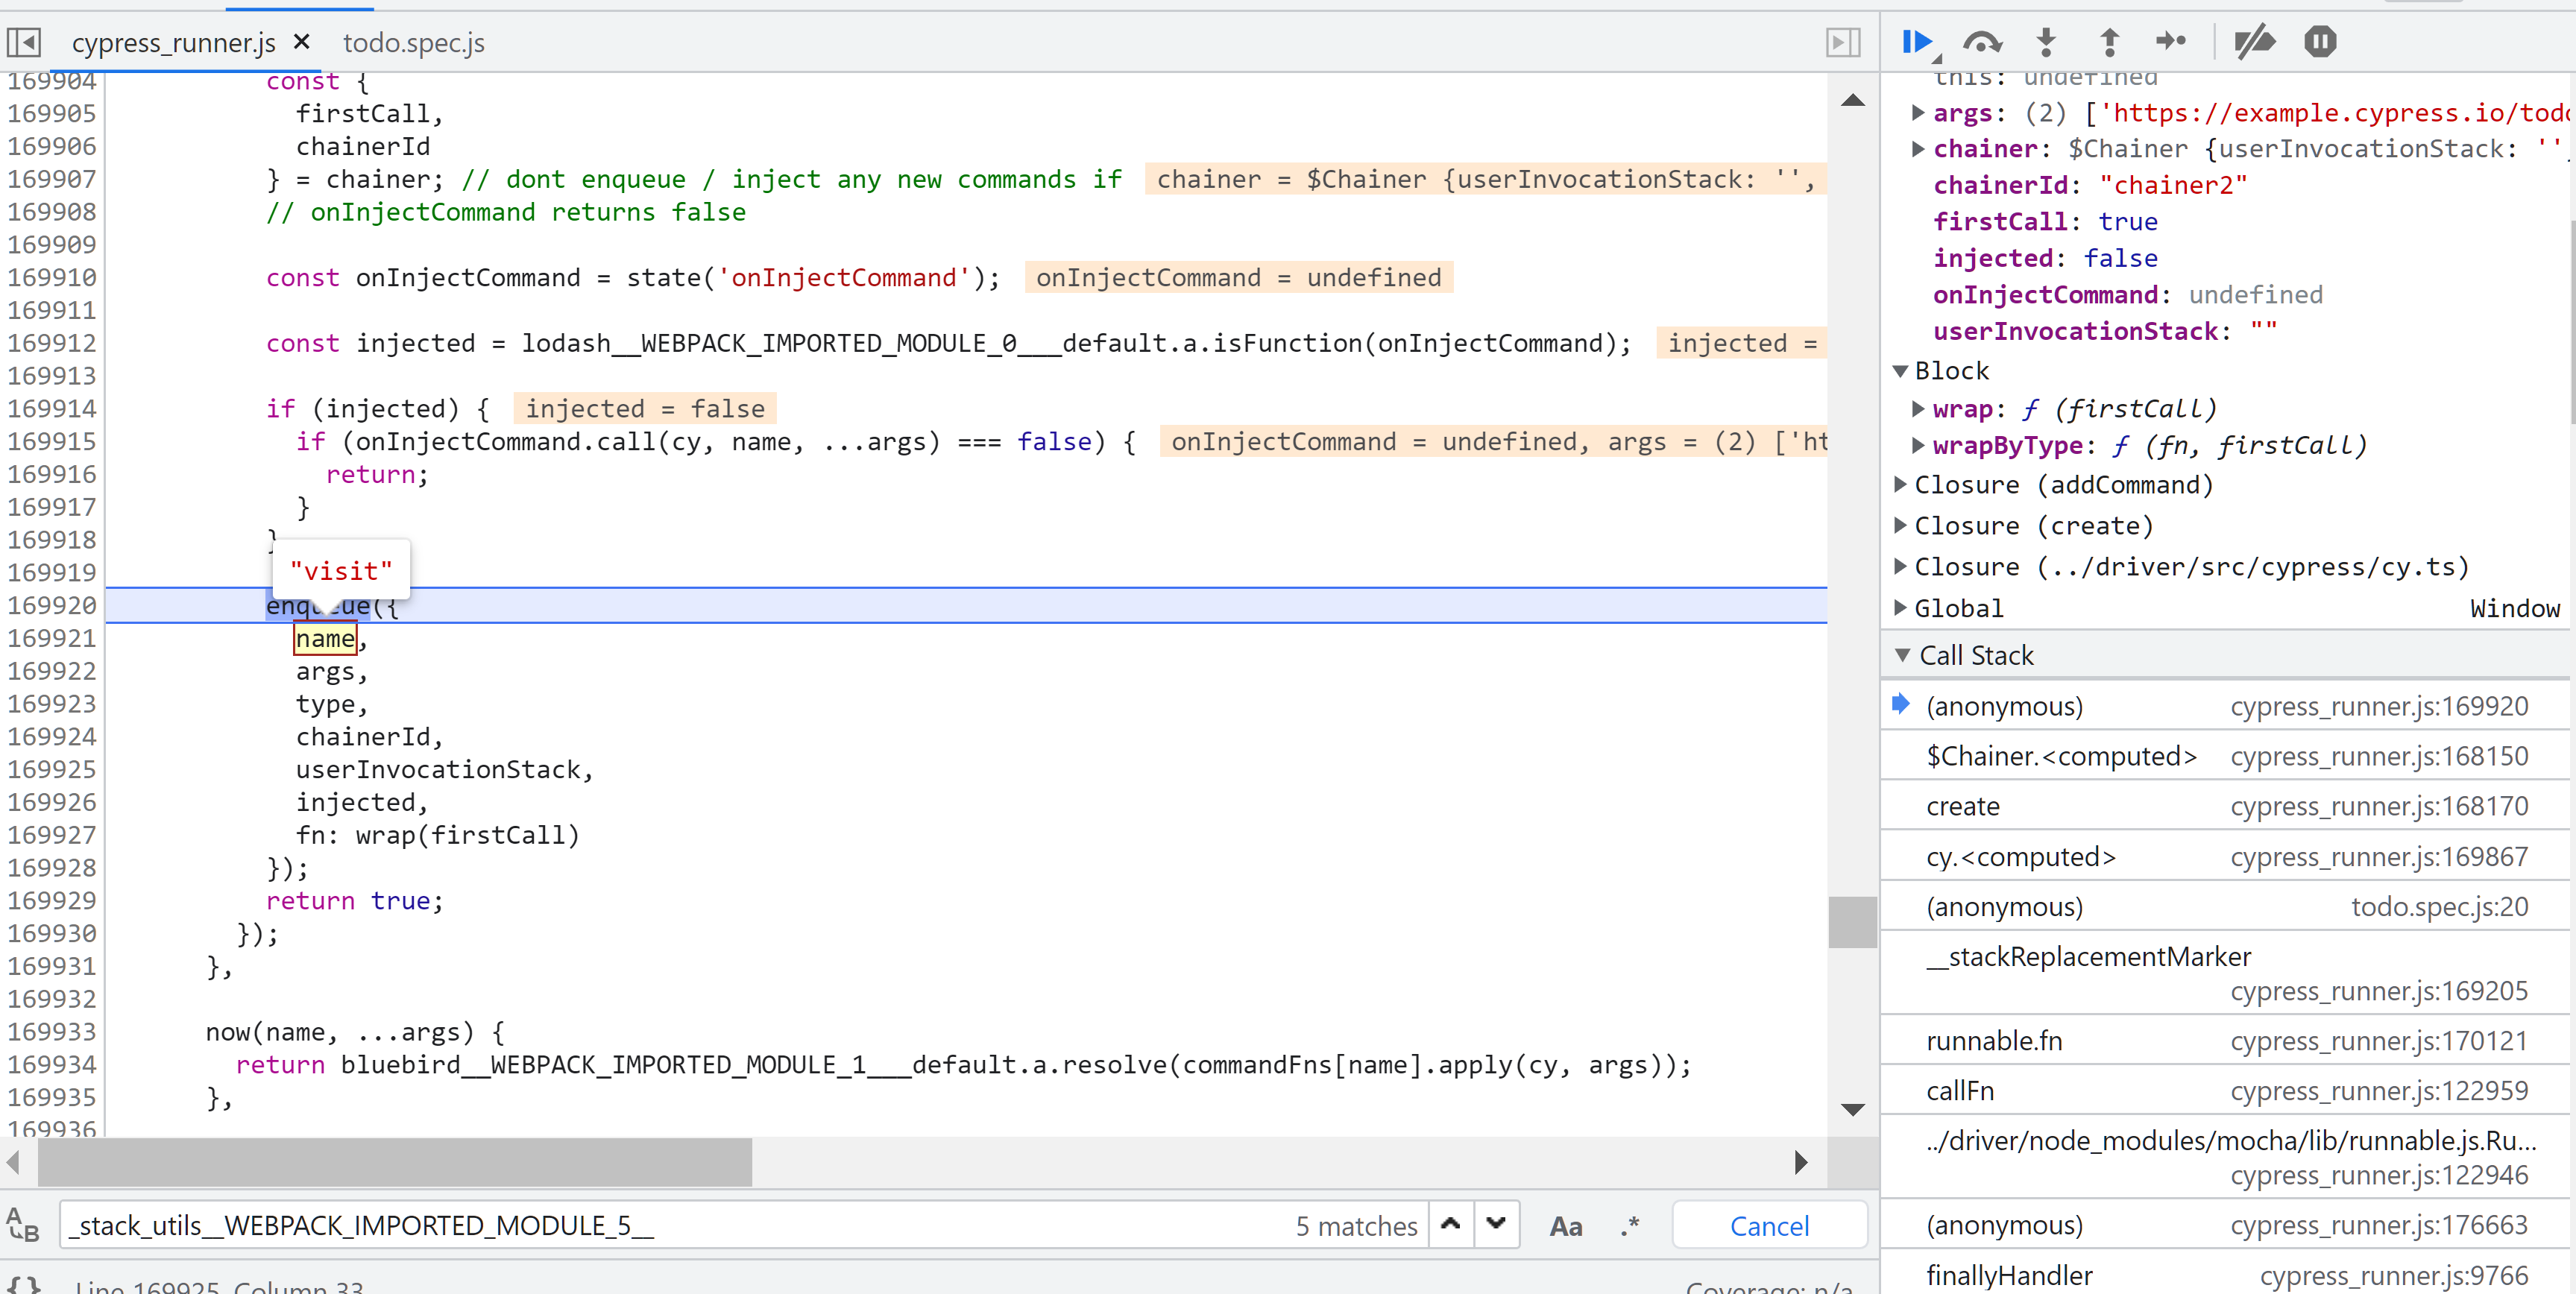
Task: Close the cypress_runner.js tab
Action: [301, 42]
